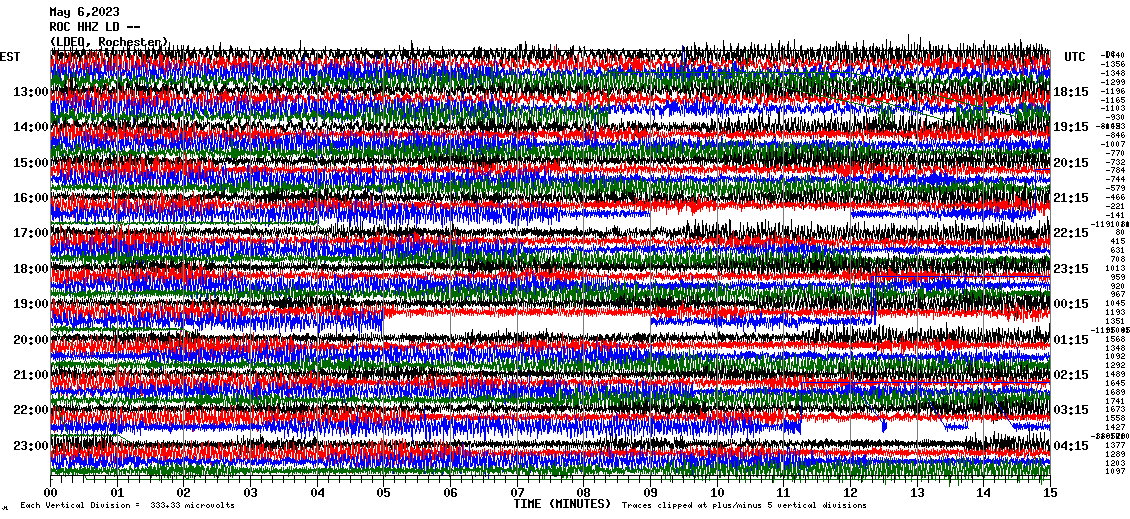Select the 22:15 UTC time label
1130x519 pixels.
(x=1071, y=233)
